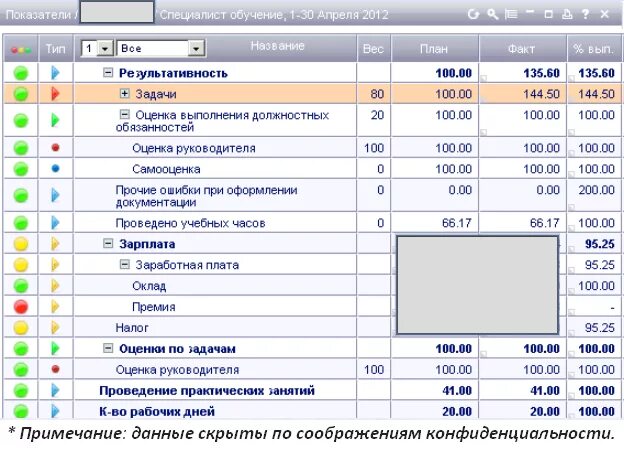Collapse the Результативность group
The width and height of the screenshot is (624, 452).
click(x=108, y=72)
